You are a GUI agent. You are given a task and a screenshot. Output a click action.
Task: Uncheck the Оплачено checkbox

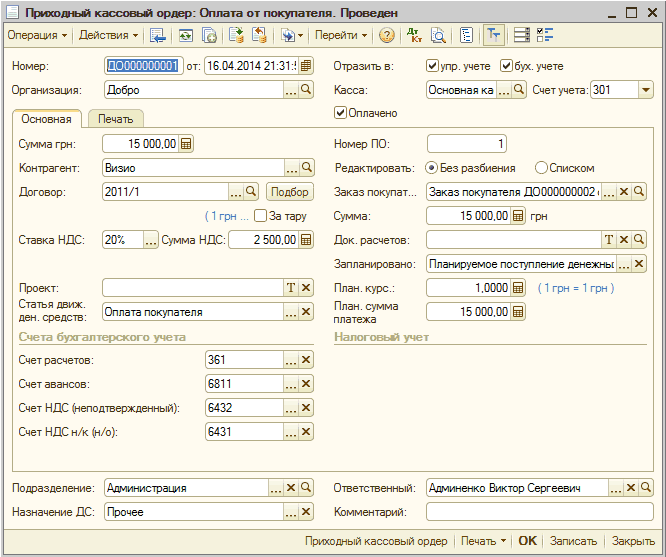tap(341, 113)
